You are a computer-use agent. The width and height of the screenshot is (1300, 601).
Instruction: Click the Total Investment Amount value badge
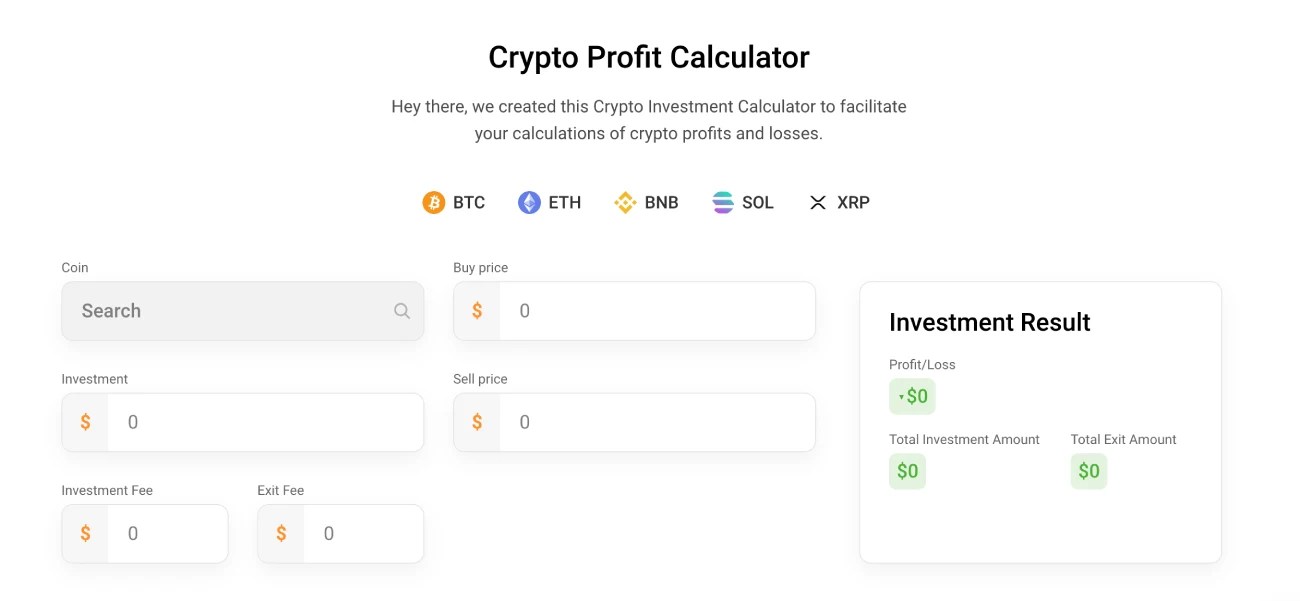[907, 471]
